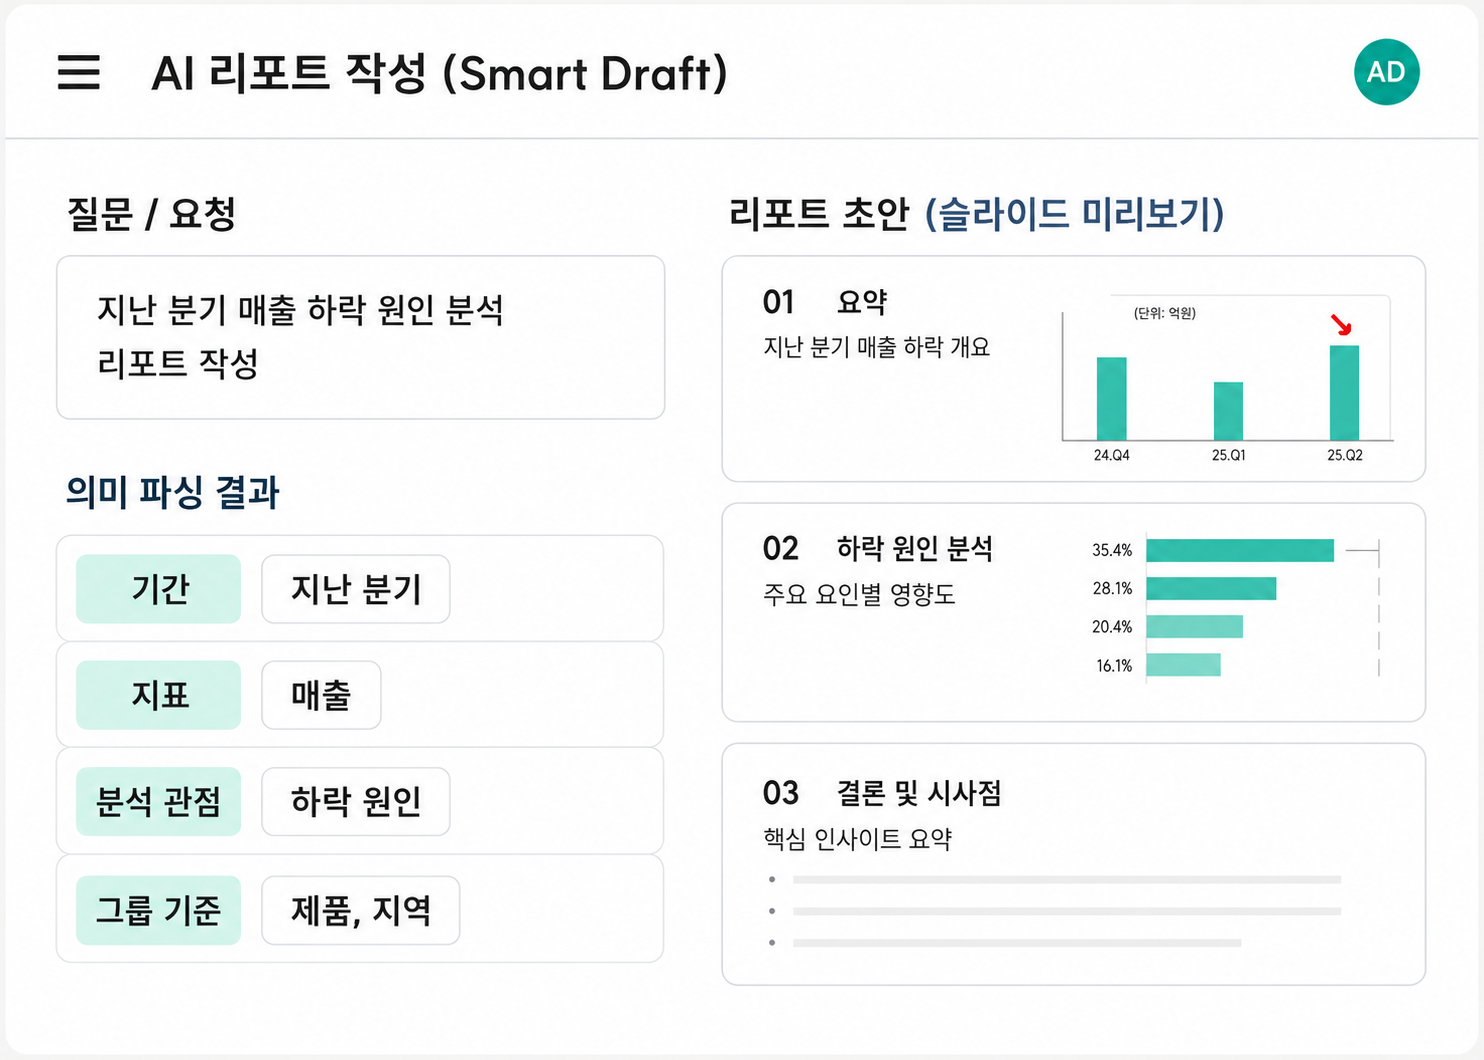Click the 24.Q4 bar in summary chart

coord(1111,399)
